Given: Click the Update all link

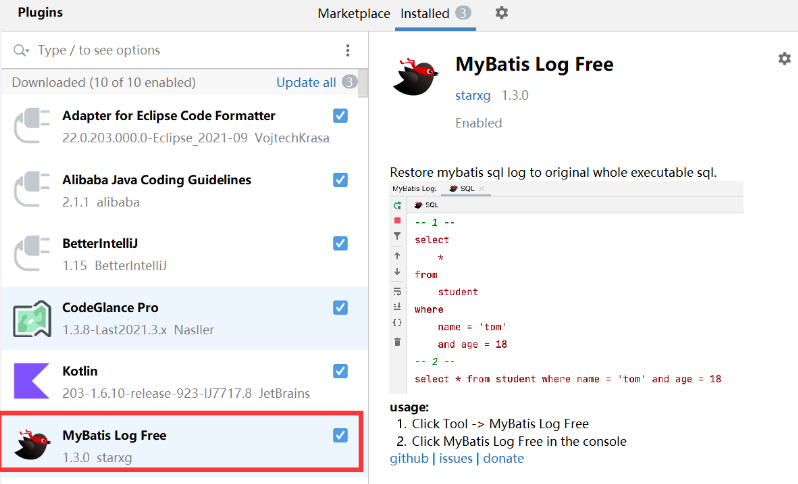Looking at the screenshot, I should (306, 82).
